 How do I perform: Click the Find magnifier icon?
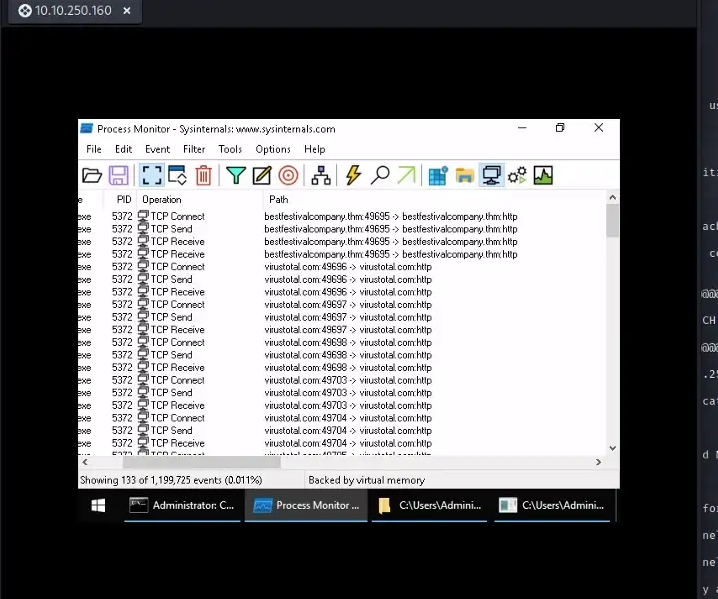coord(380,175)
